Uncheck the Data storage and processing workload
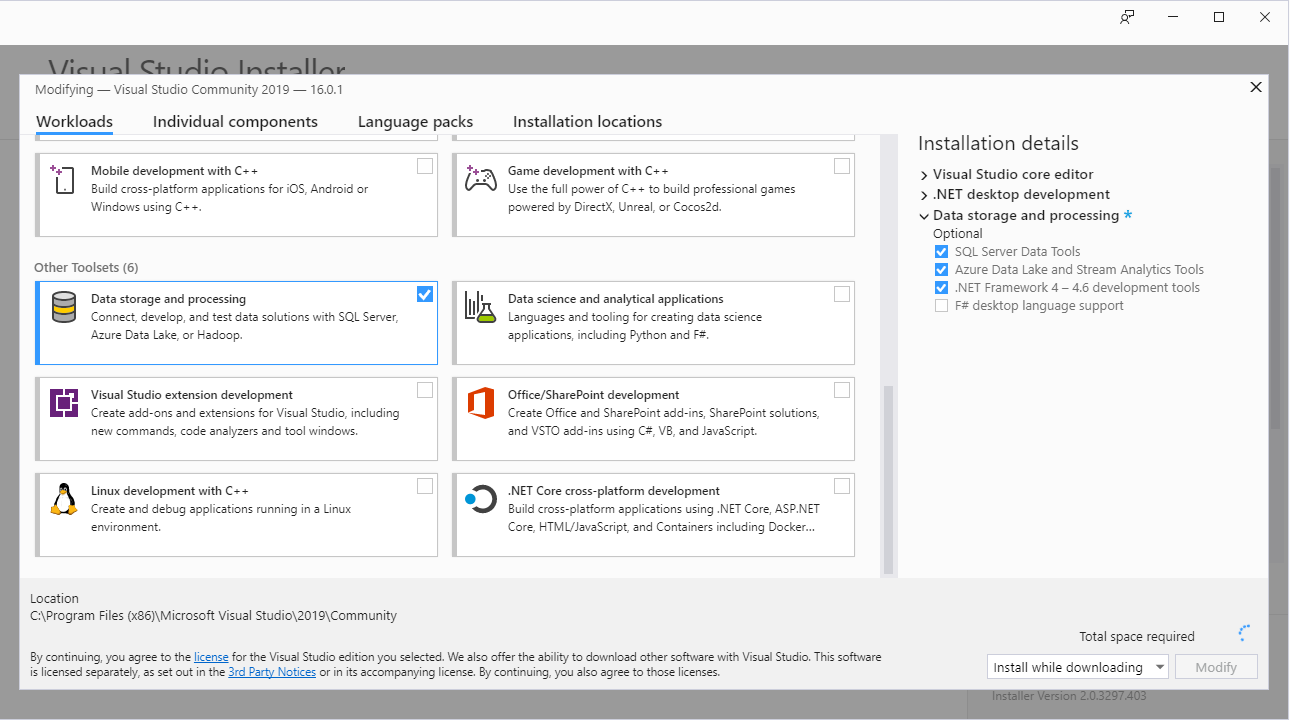This screenshot has height=720, width=1290. 425,293
